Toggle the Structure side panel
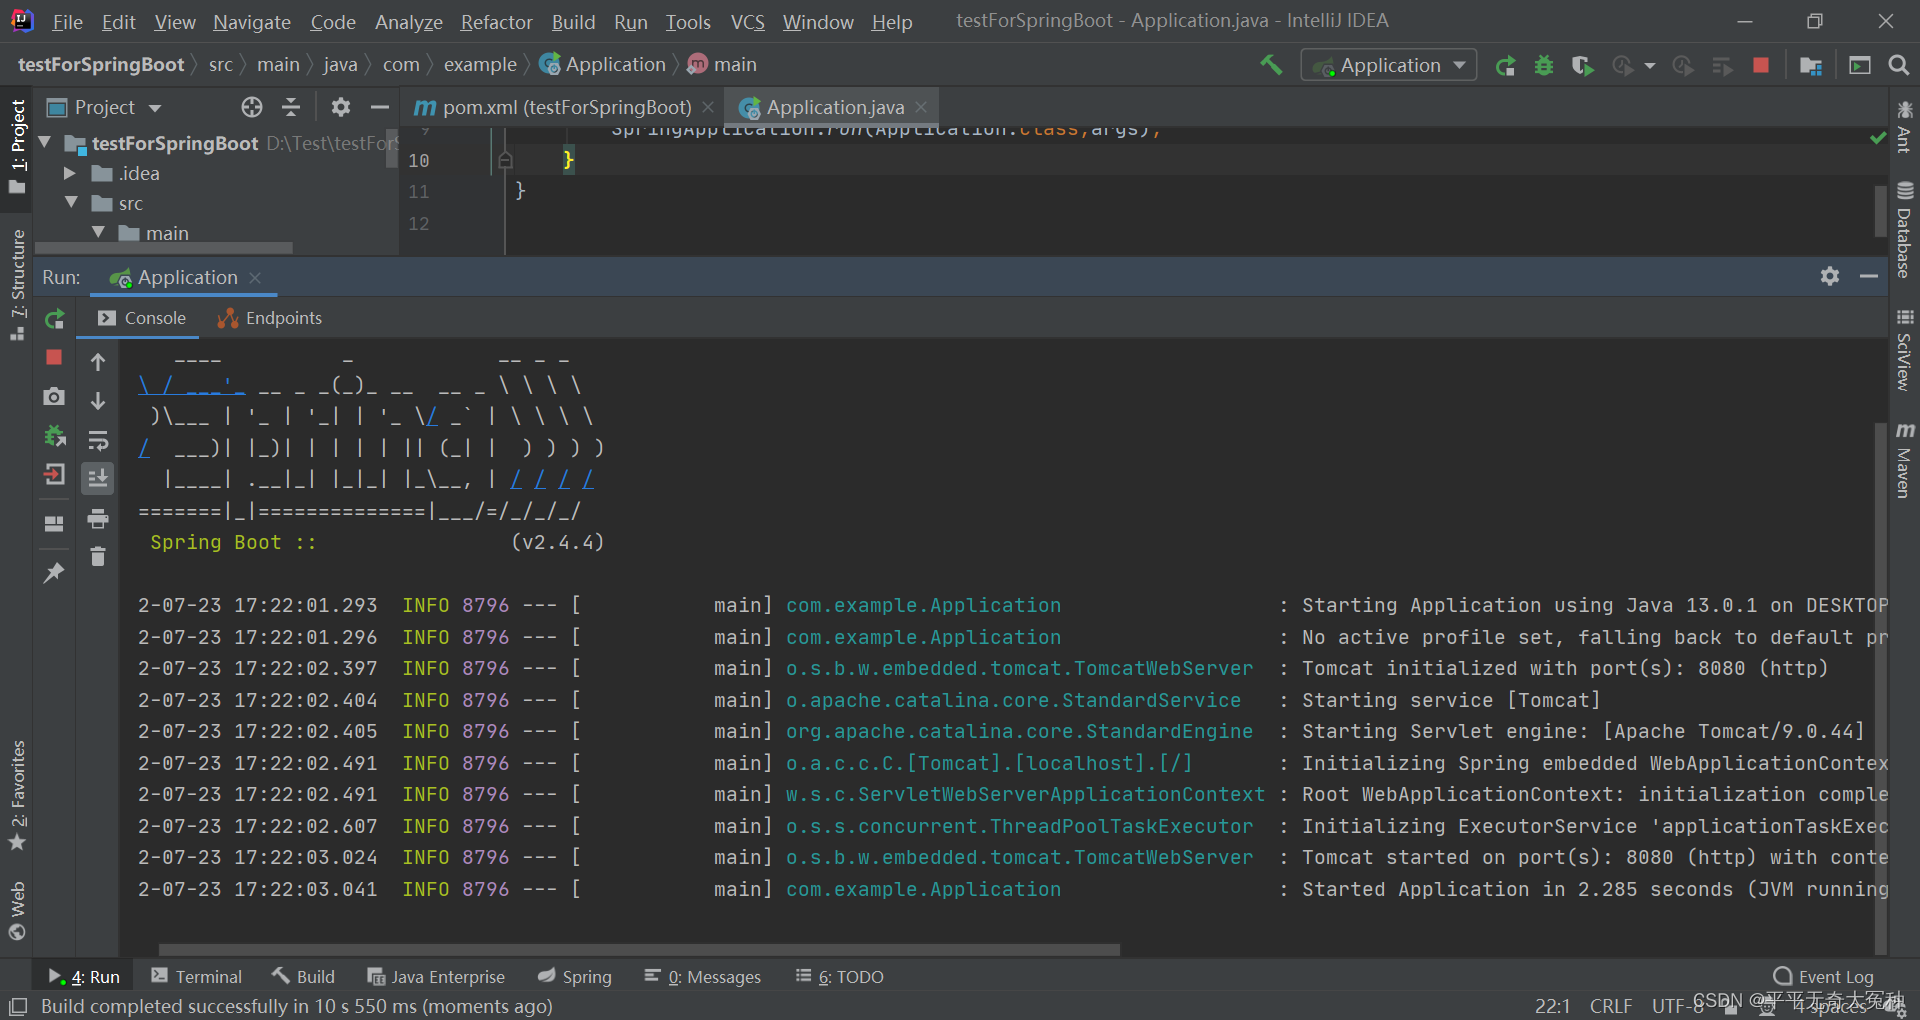1920x1020 pixels. pos(17,285)
